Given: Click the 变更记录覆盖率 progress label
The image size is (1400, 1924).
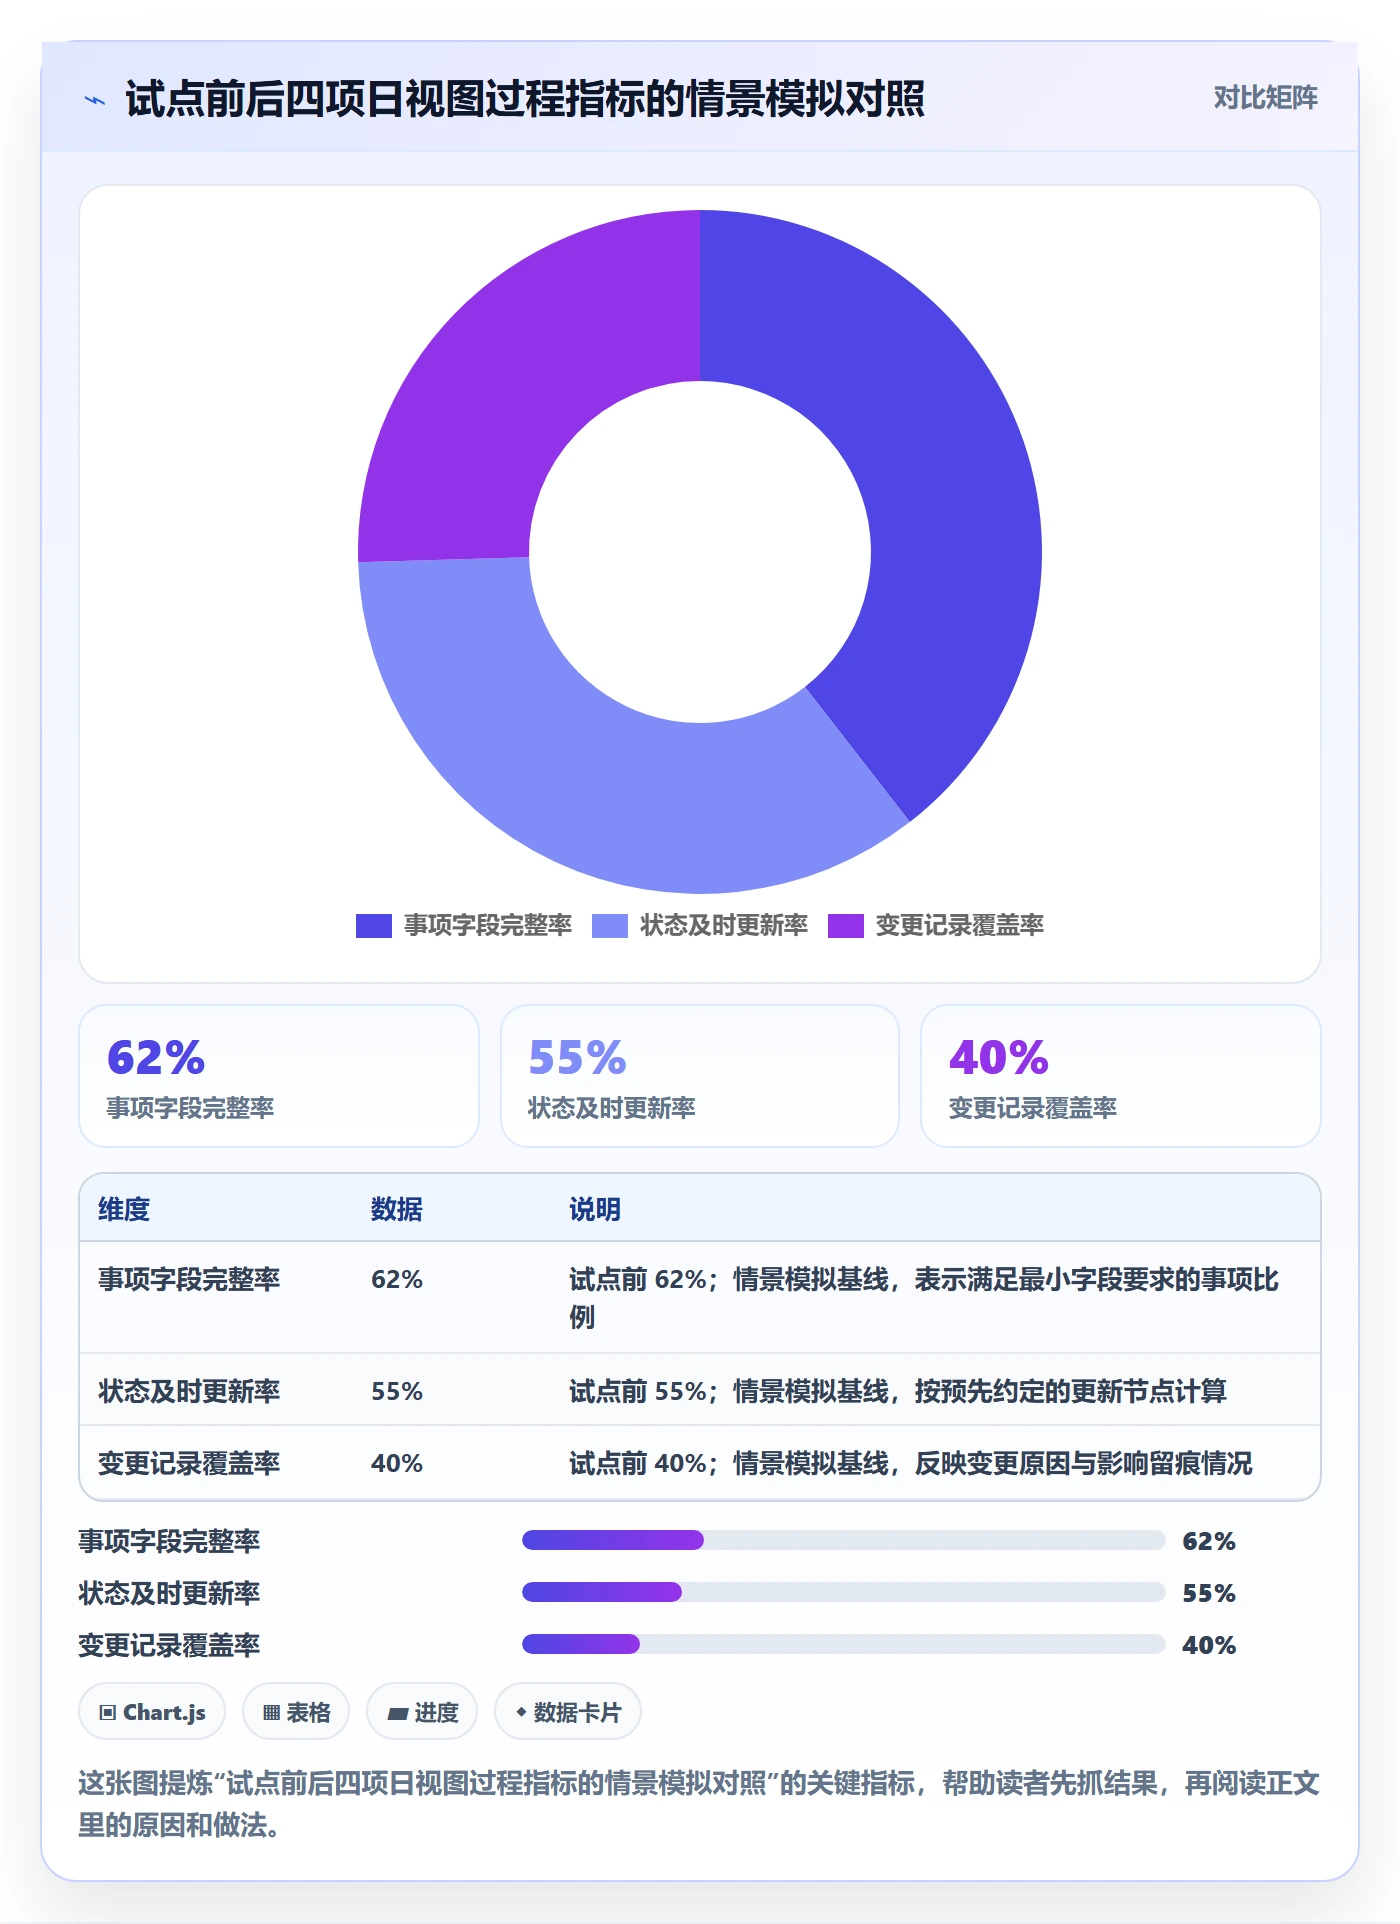Looking at the screenshot, I should 169,1645.
